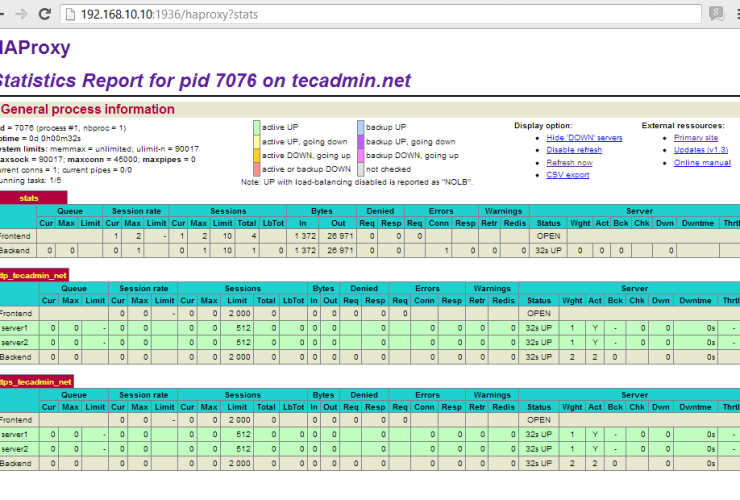Click the https_tecadmin_net proxy section header
740x500 pixels.
(36, 381)
